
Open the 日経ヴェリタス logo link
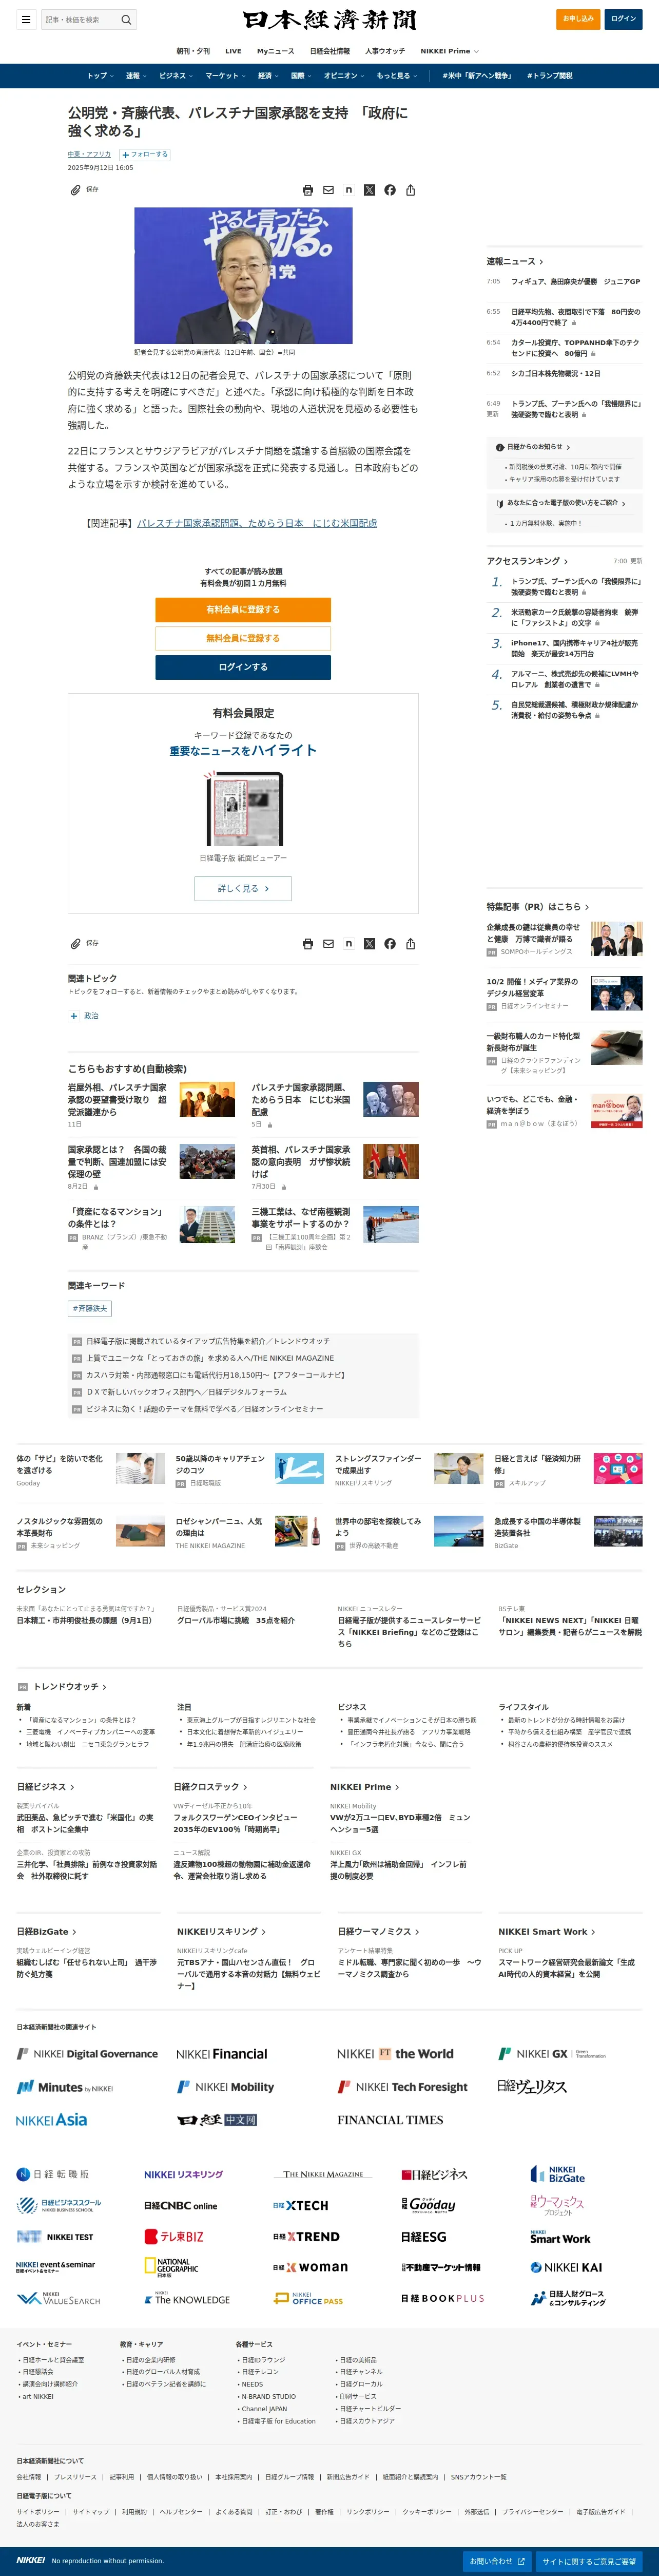[532, 2087]
